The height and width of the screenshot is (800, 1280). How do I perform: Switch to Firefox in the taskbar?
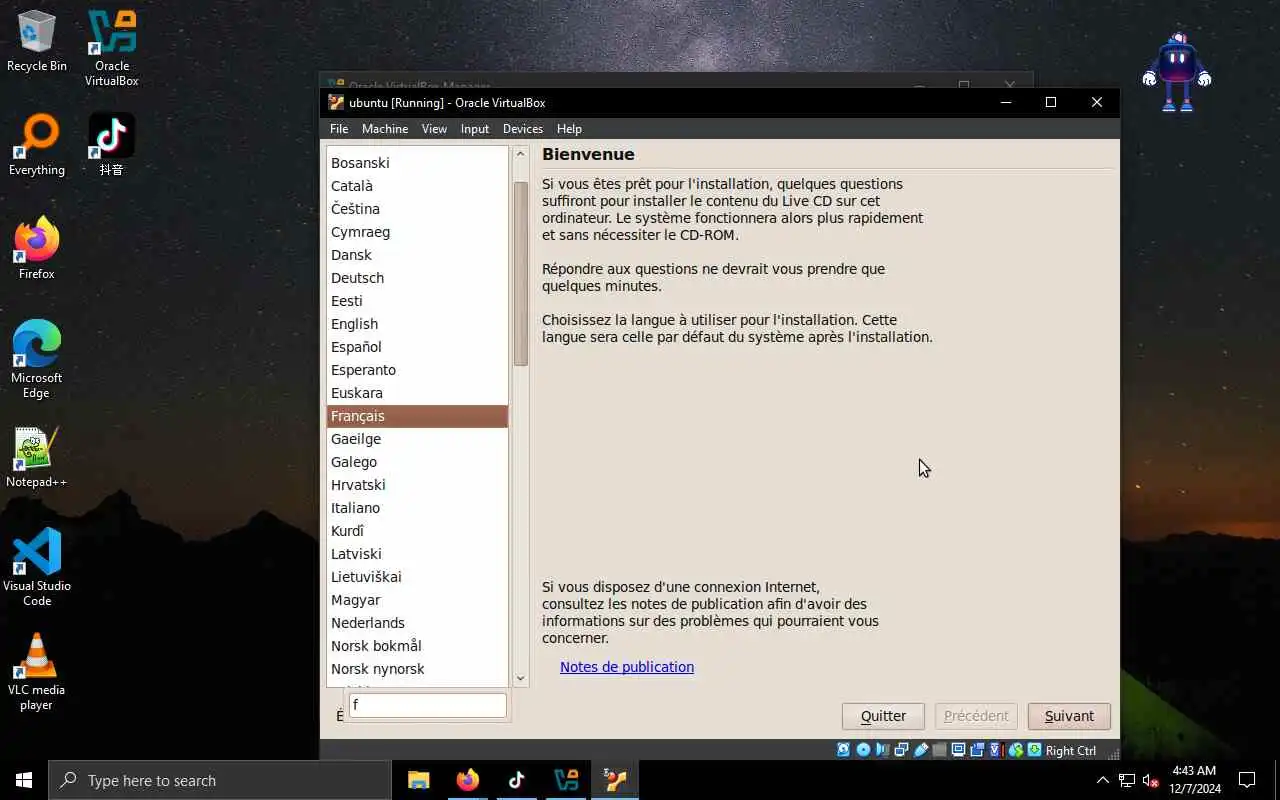[x=468, y=780]
